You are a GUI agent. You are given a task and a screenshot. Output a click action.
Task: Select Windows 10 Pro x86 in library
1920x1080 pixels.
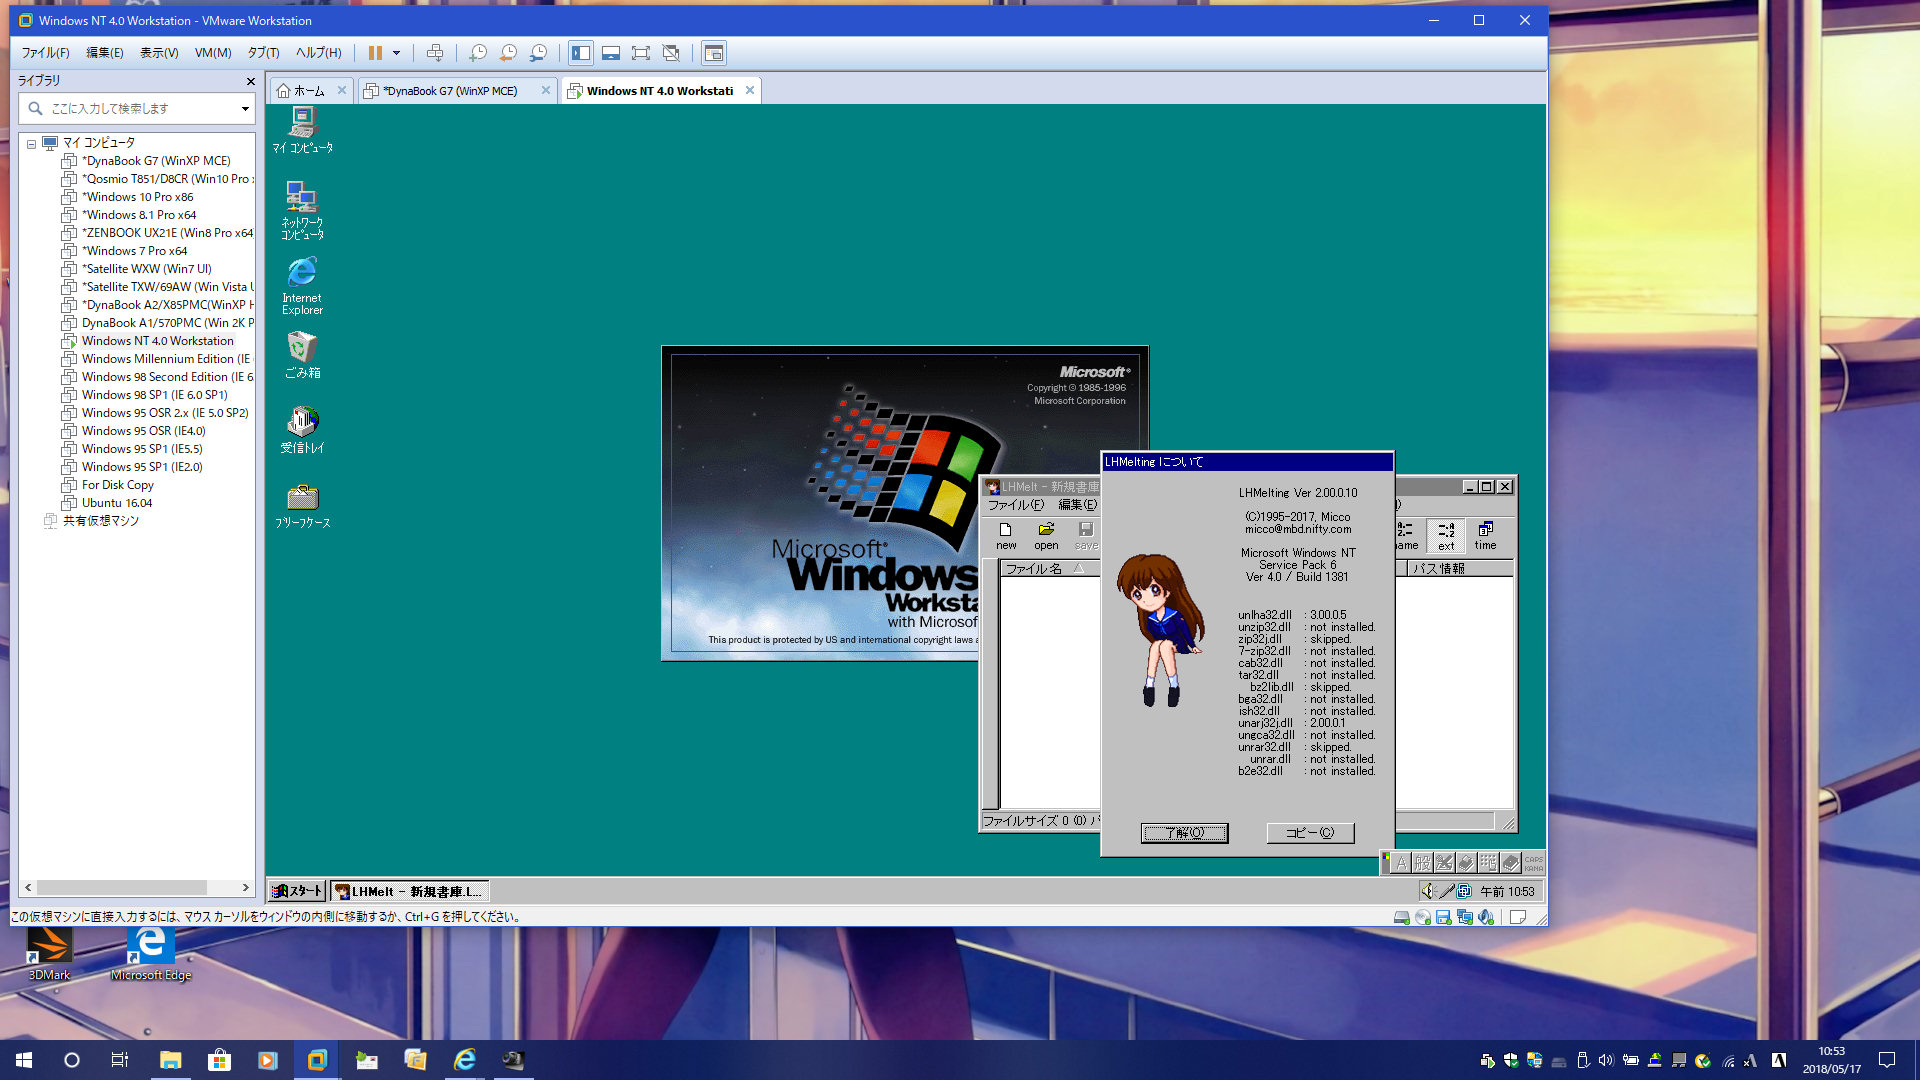click(137, 197)
